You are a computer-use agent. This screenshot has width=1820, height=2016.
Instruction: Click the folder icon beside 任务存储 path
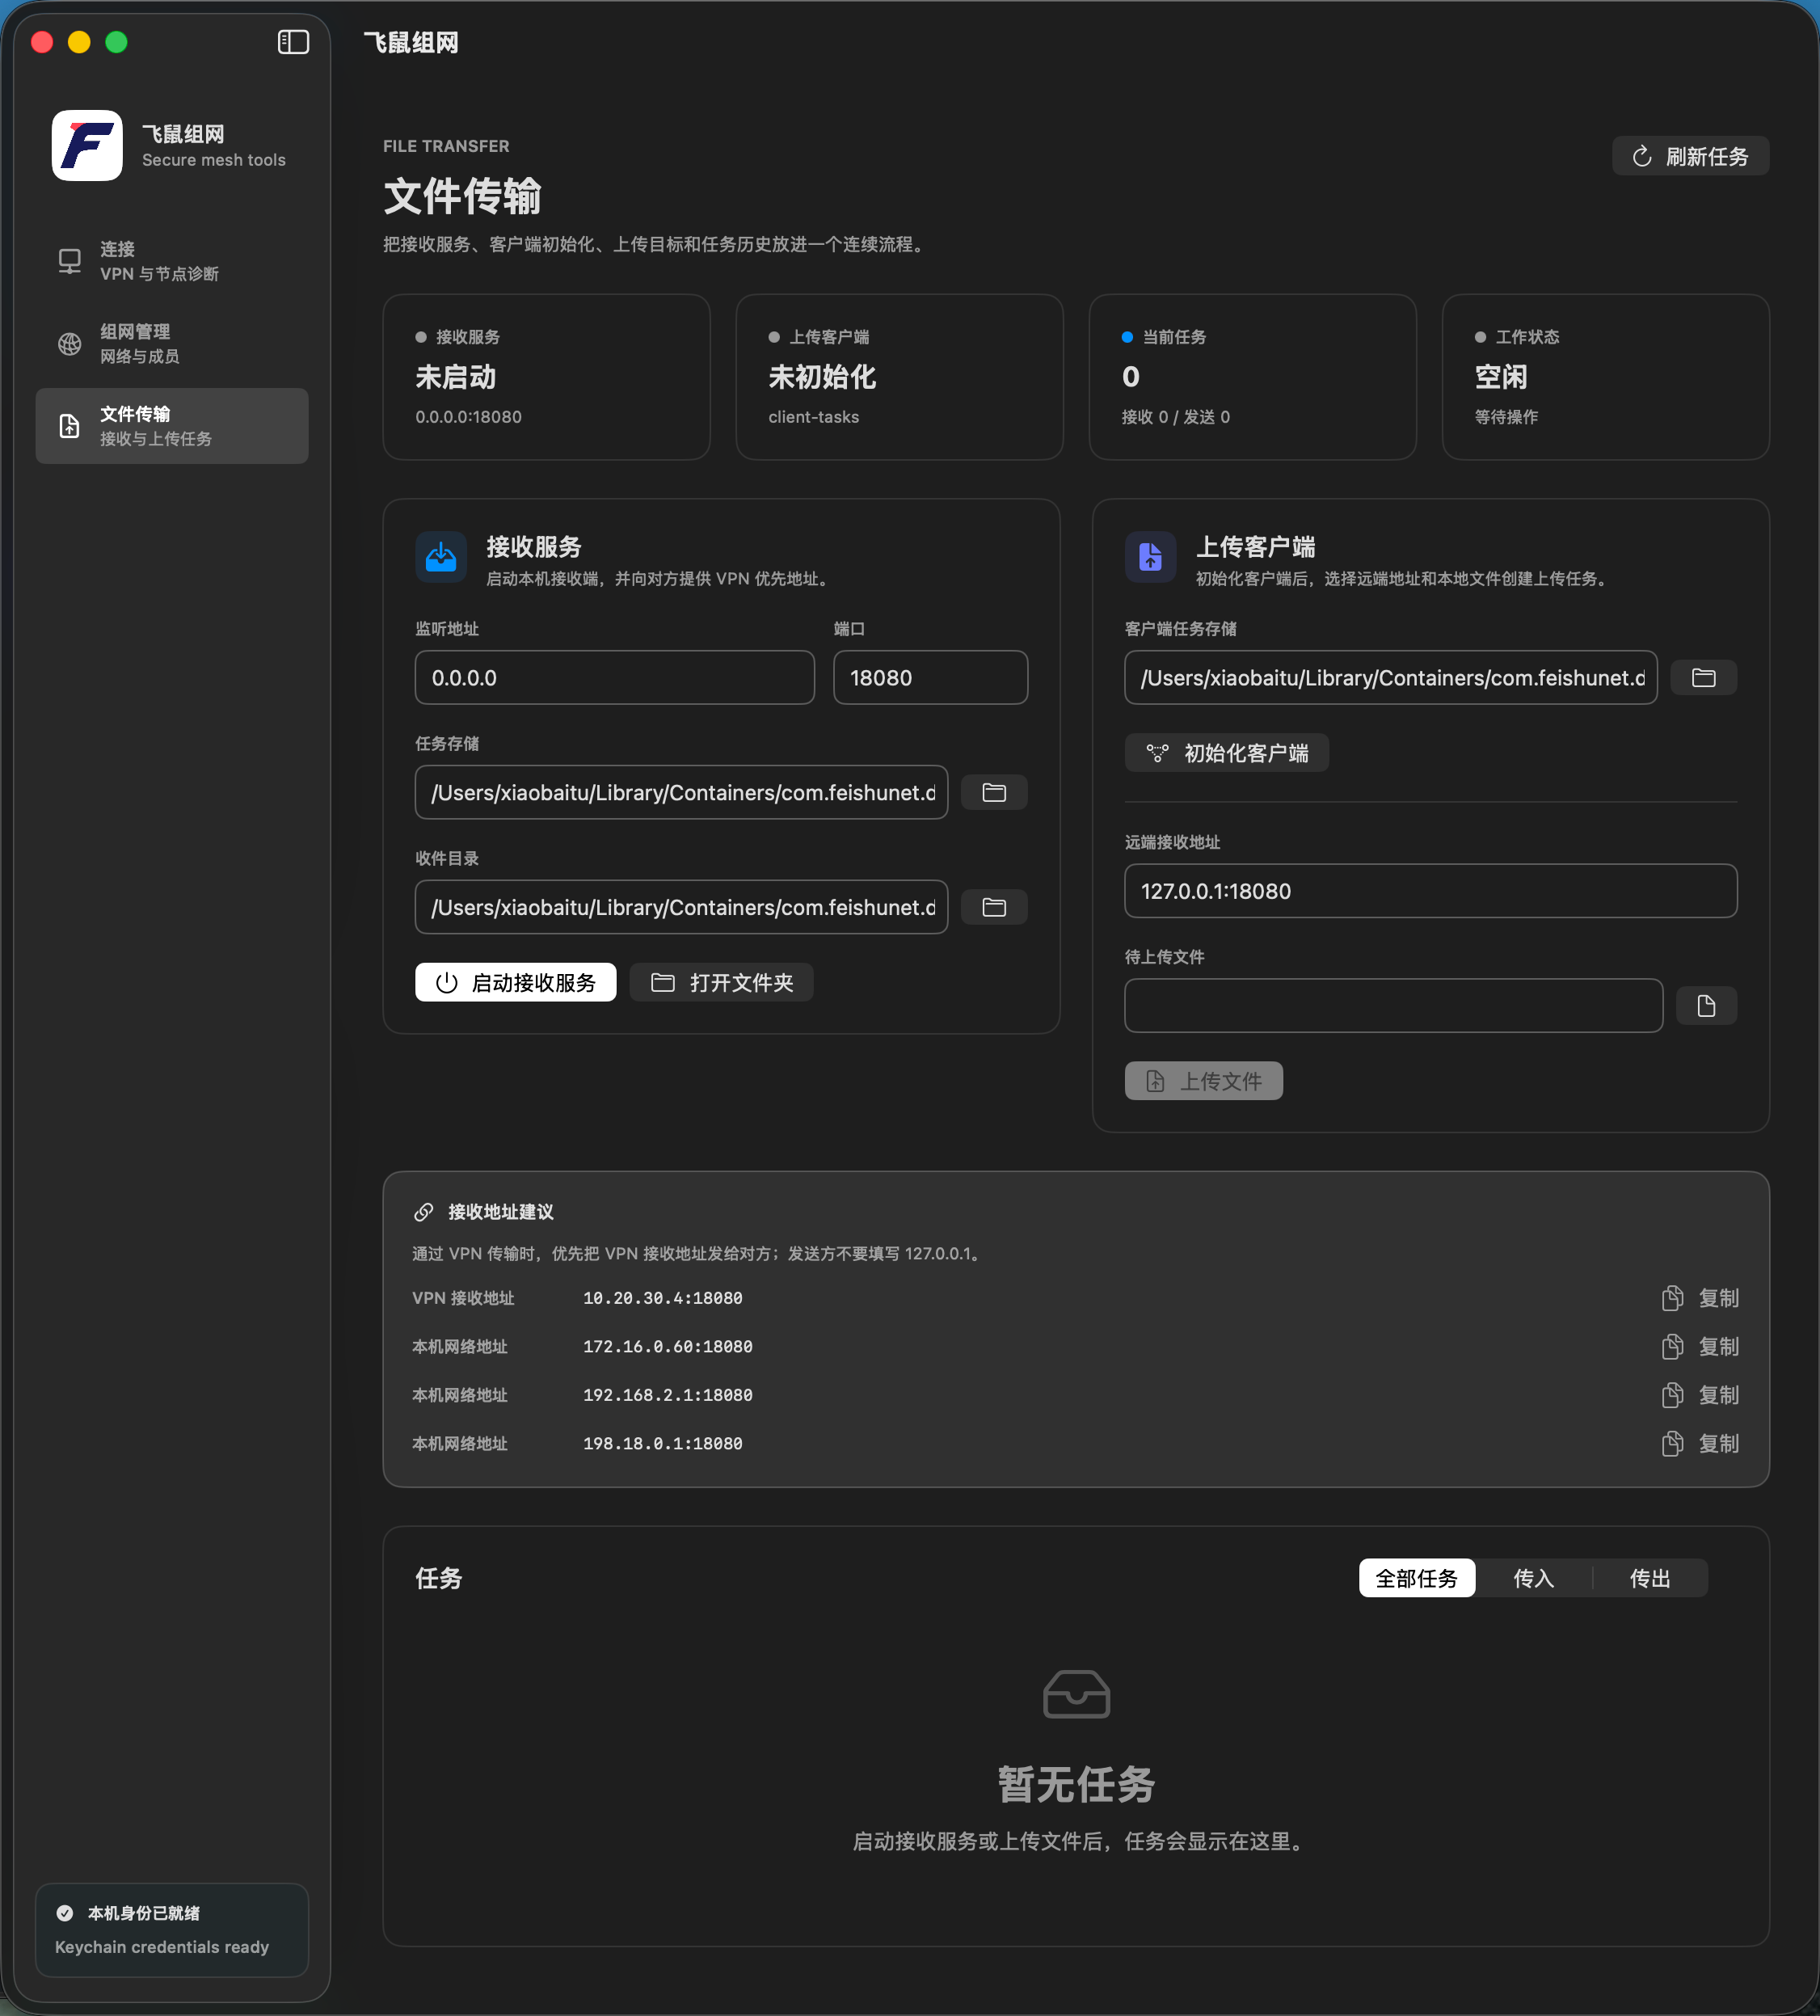(994, 793)
